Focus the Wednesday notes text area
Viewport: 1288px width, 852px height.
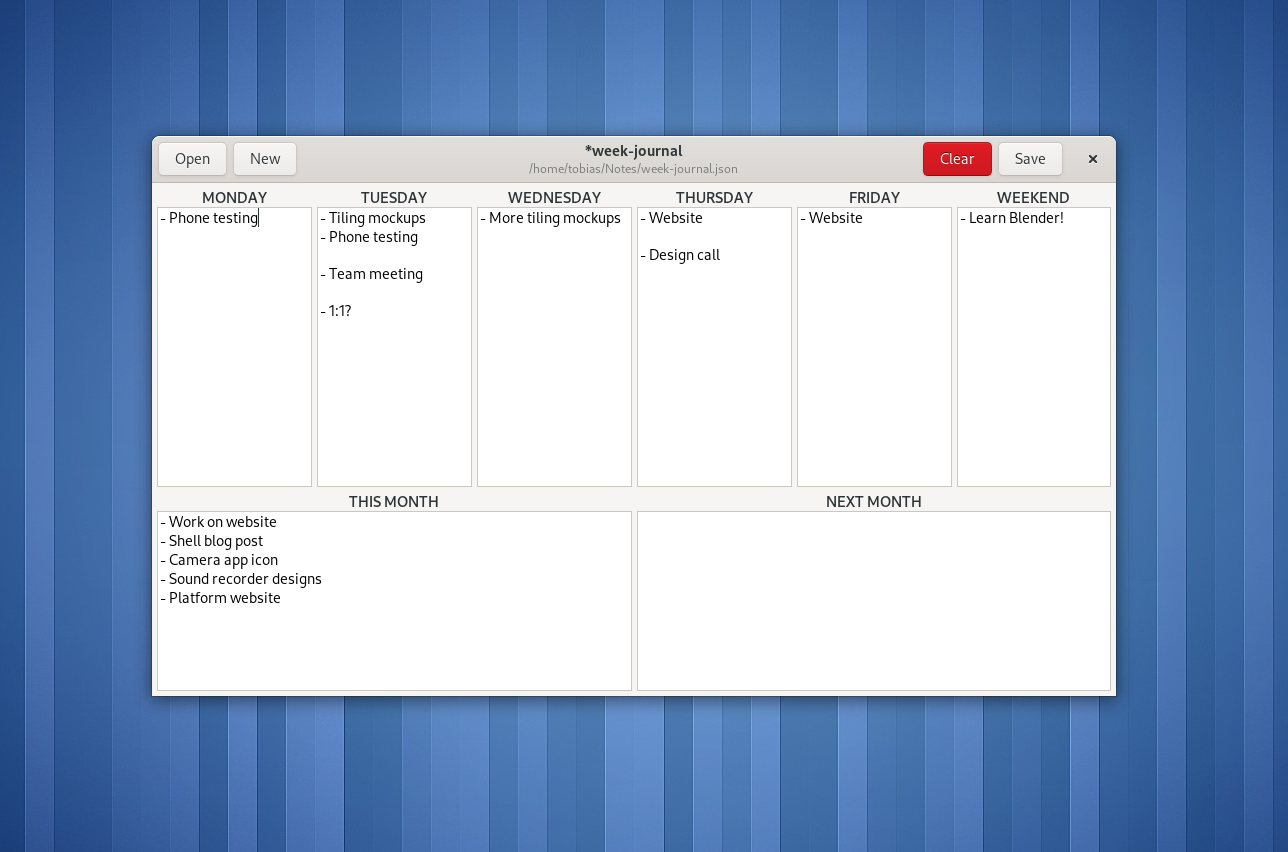tap(554, 347)
